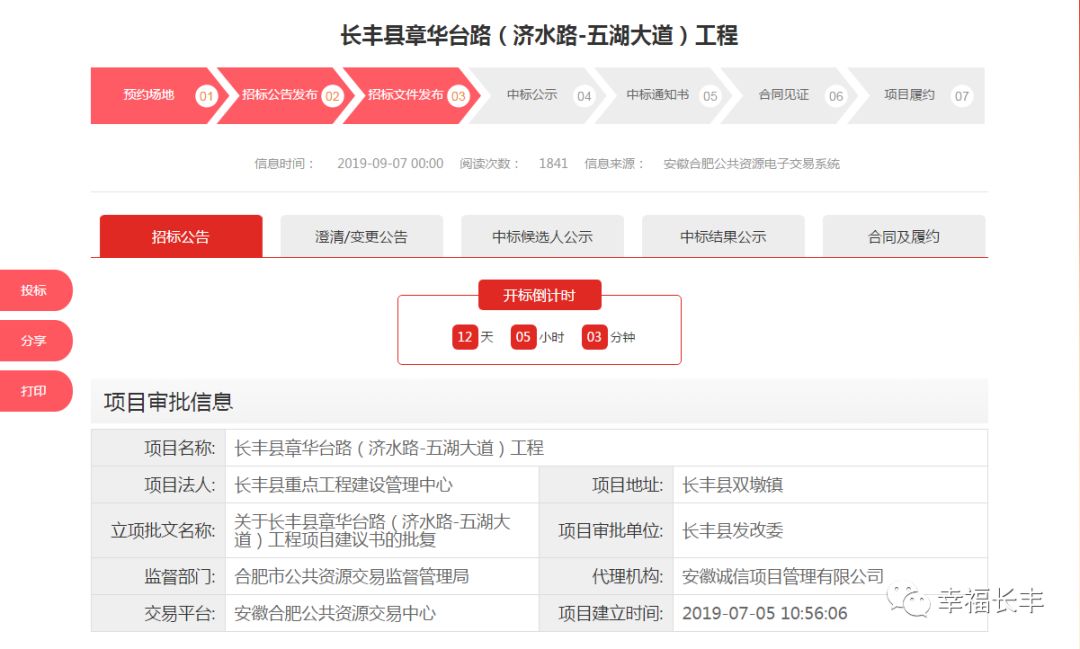Click the 项目审批信息 section heading
The width and height of the screenshot is (1080, 649).
(x=169, y=402)
